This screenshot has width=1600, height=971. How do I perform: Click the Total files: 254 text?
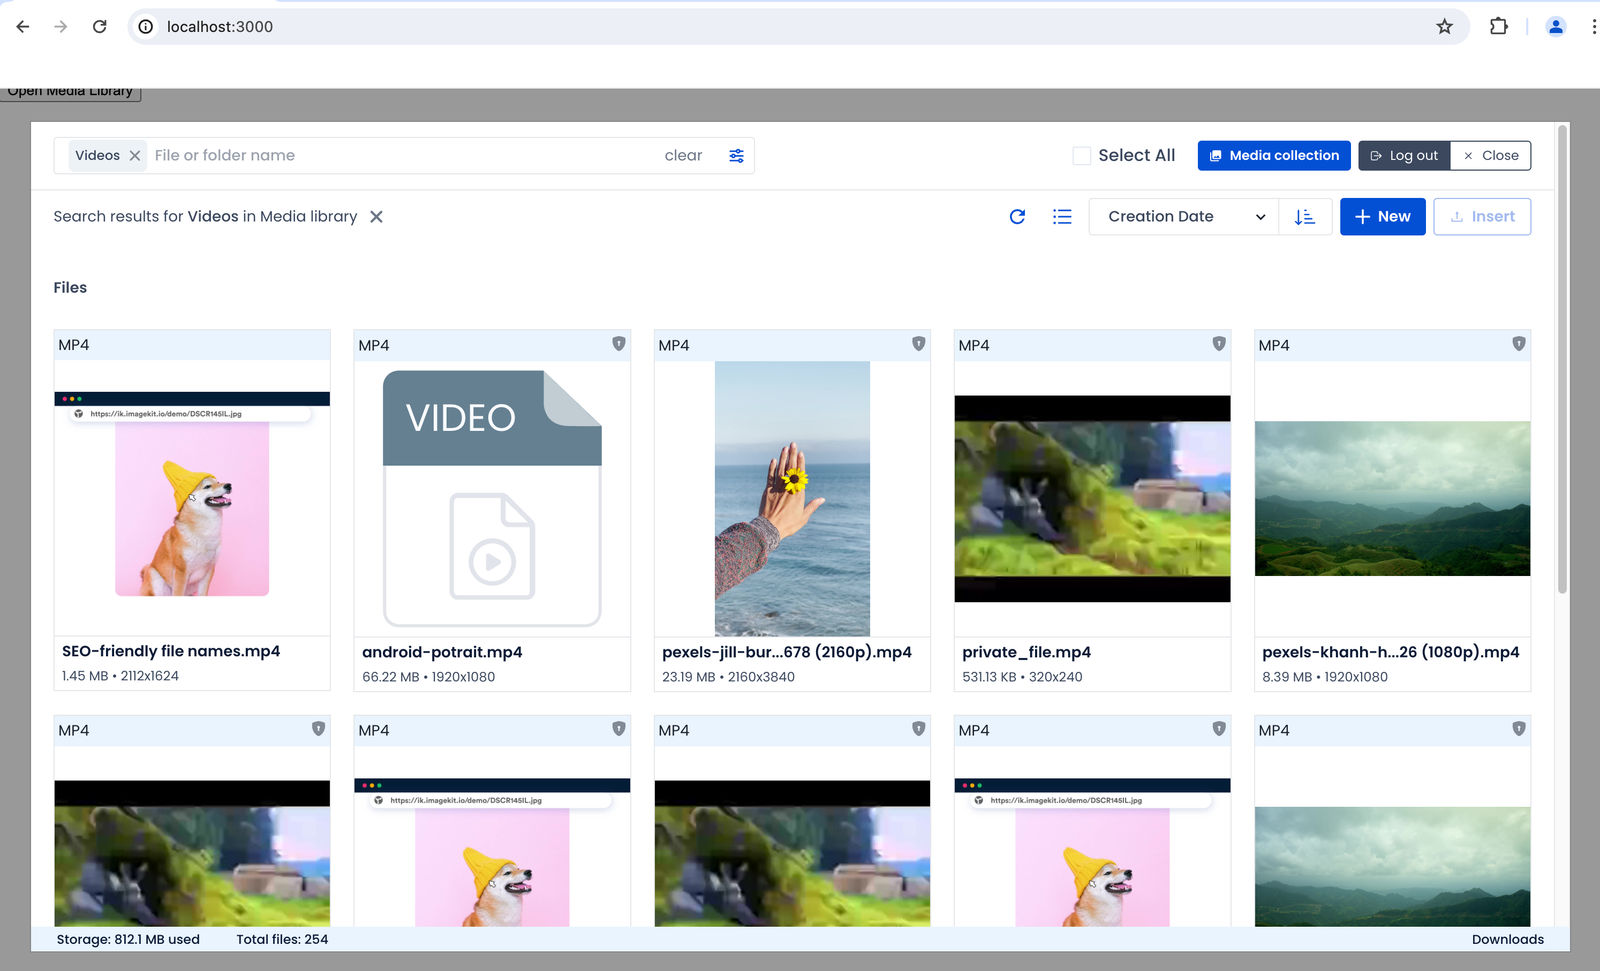click(x=282, y=939)
